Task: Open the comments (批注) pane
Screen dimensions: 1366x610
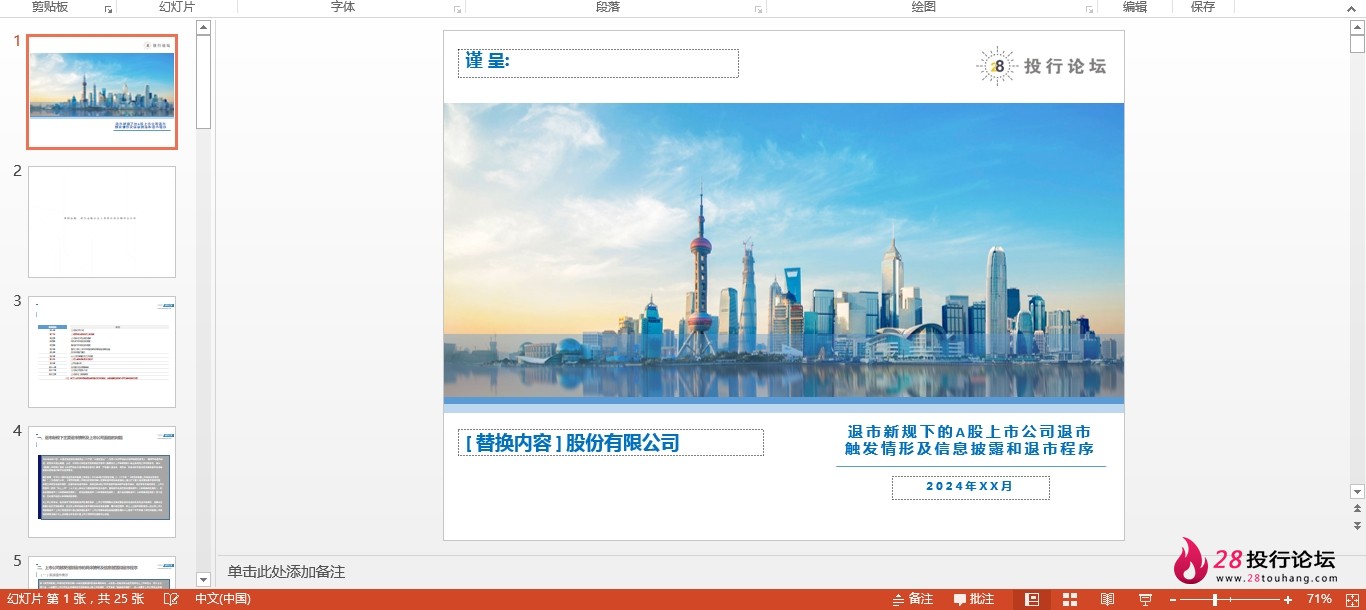Action: (x=974, y=599)
